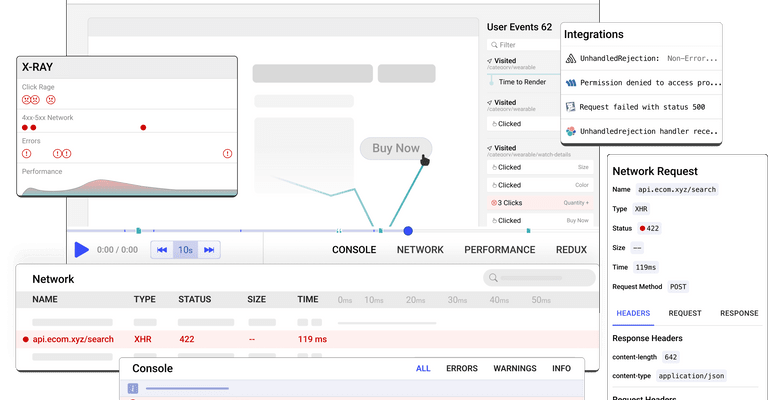This screenshot has width=768, height=400.
Task: Click the red status dot beside api.ecom.xyz/search
Action: tap(25, 339)
